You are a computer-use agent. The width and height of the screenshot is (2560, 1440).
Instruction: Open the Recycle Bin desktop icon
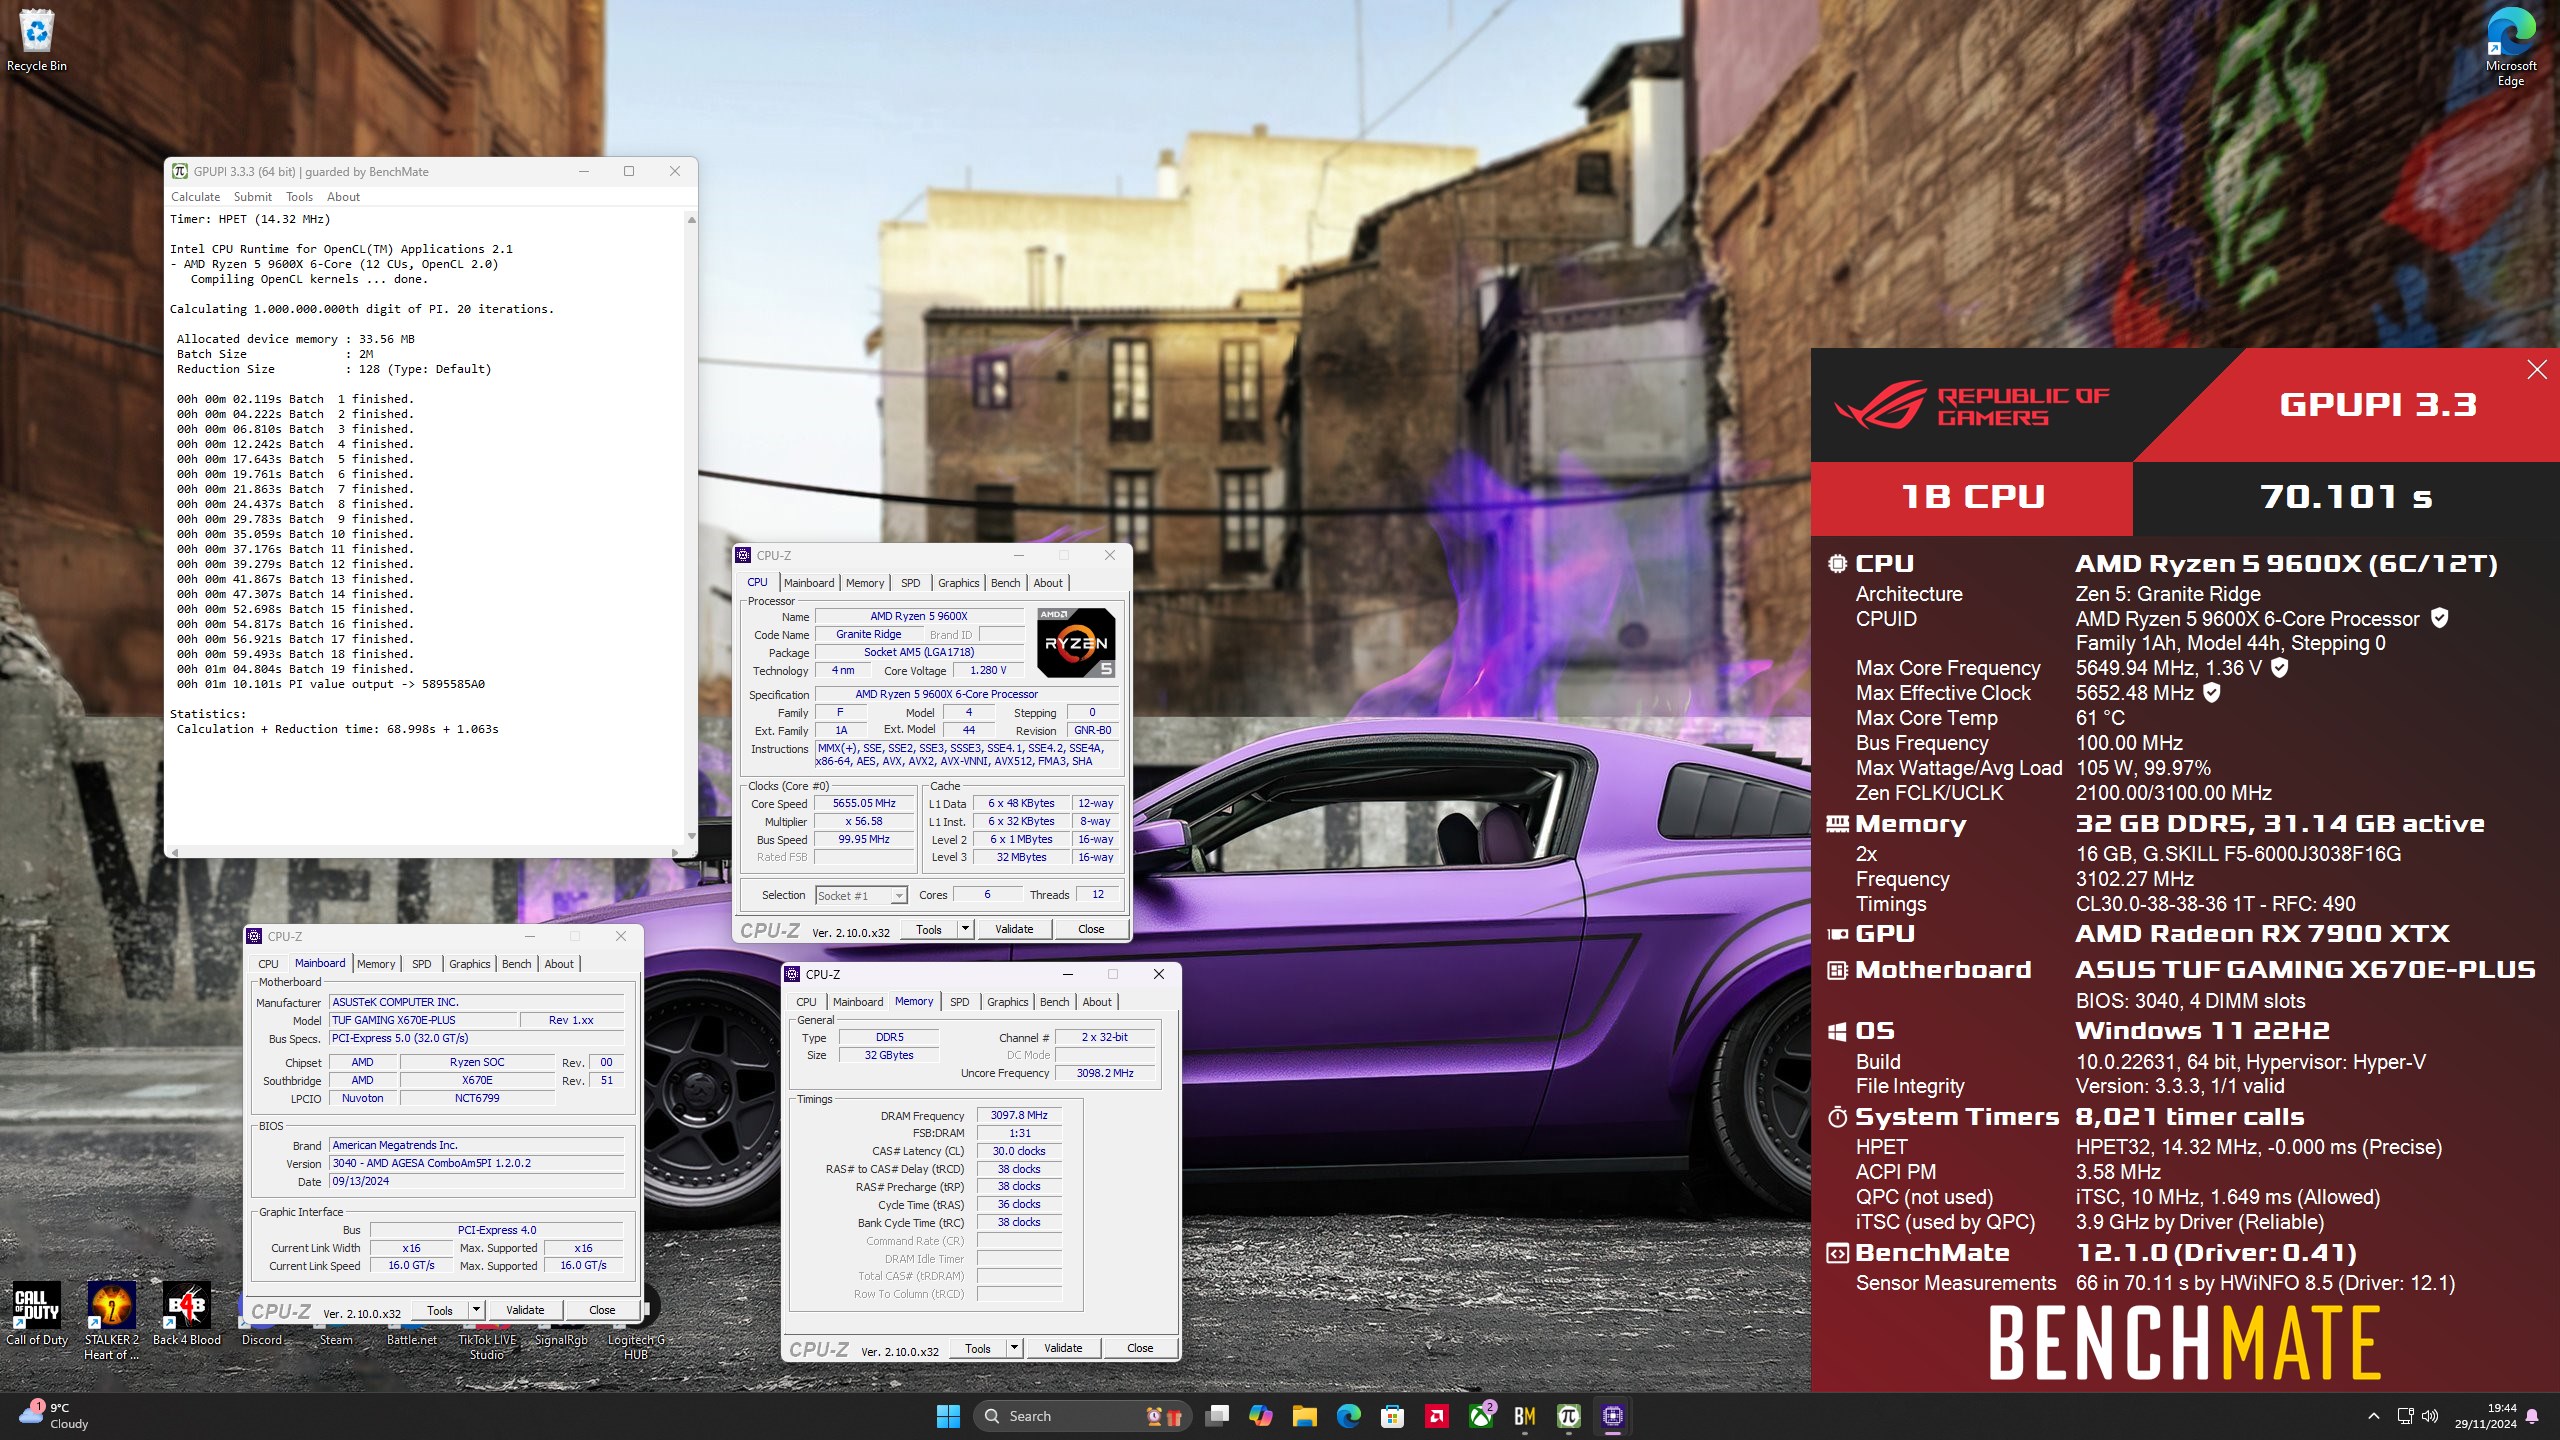pos(37,40)
